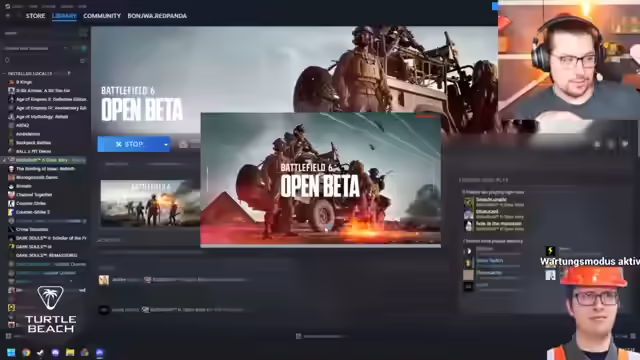Launch Google Chrome from the taskbar

tap(26, 352)
